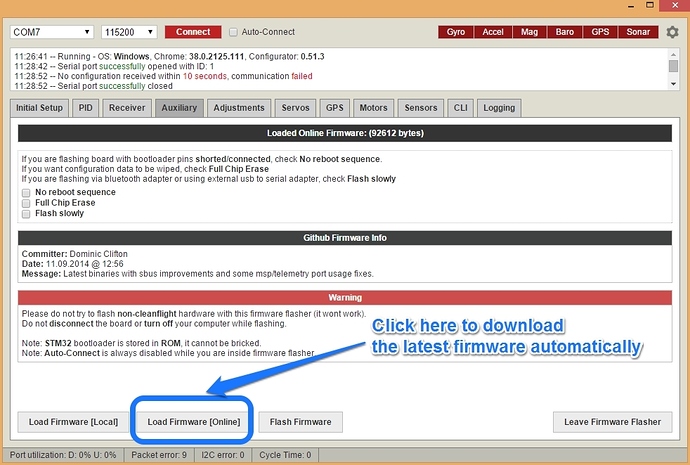Image resolution: width=690 pixels, height=465 pixels.
Task: Switch to the Logging tab
Action: pos(499,108)
